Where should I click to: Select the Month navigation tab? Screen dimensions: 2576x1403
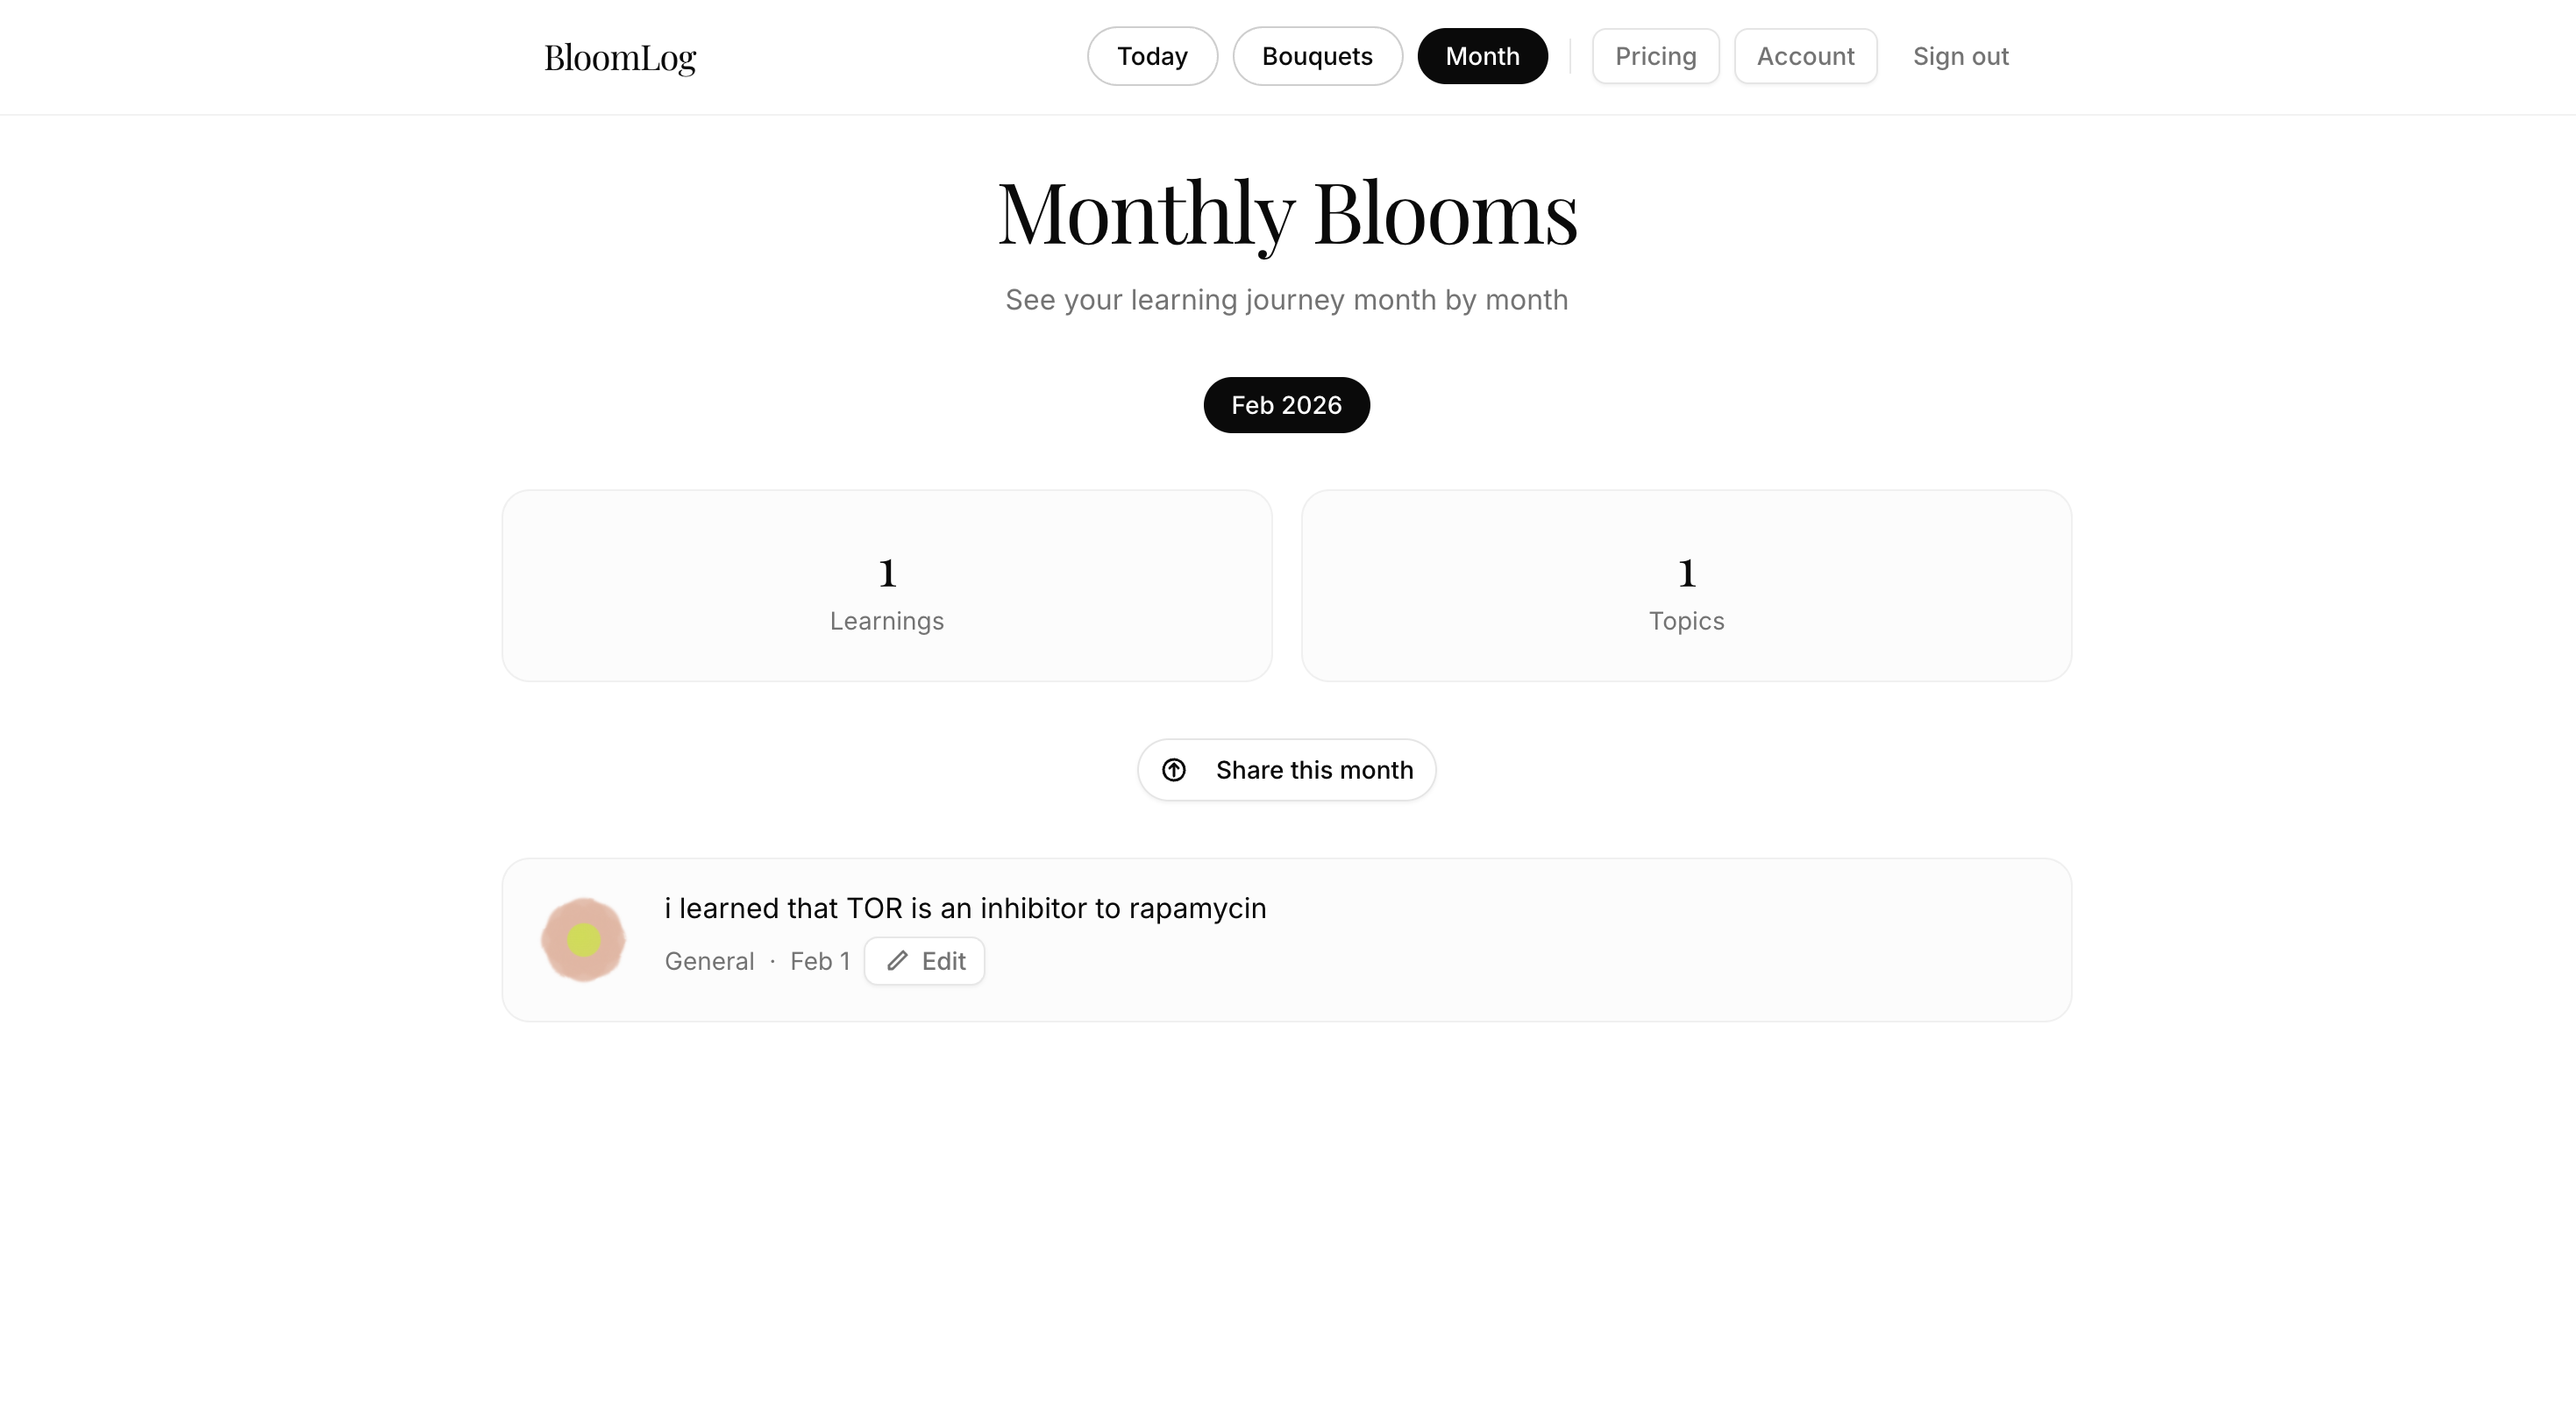coord(1482,56)
